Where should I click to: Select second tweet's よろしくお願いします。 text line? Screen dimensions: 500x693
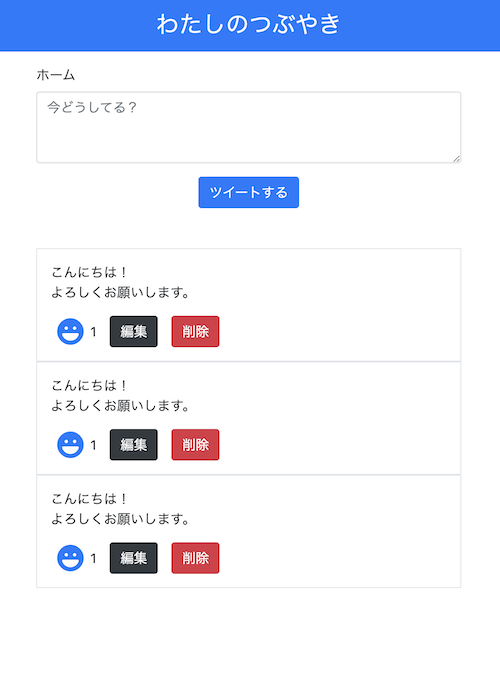[121, 405]
